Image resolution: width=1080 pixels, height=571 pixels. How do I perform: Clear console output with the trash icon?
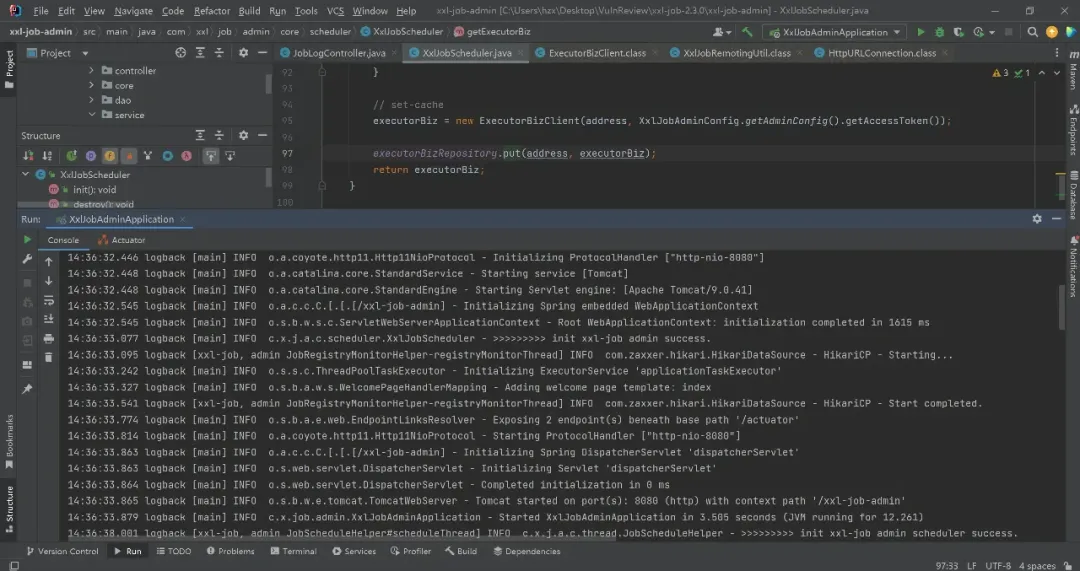pos(49,357)
